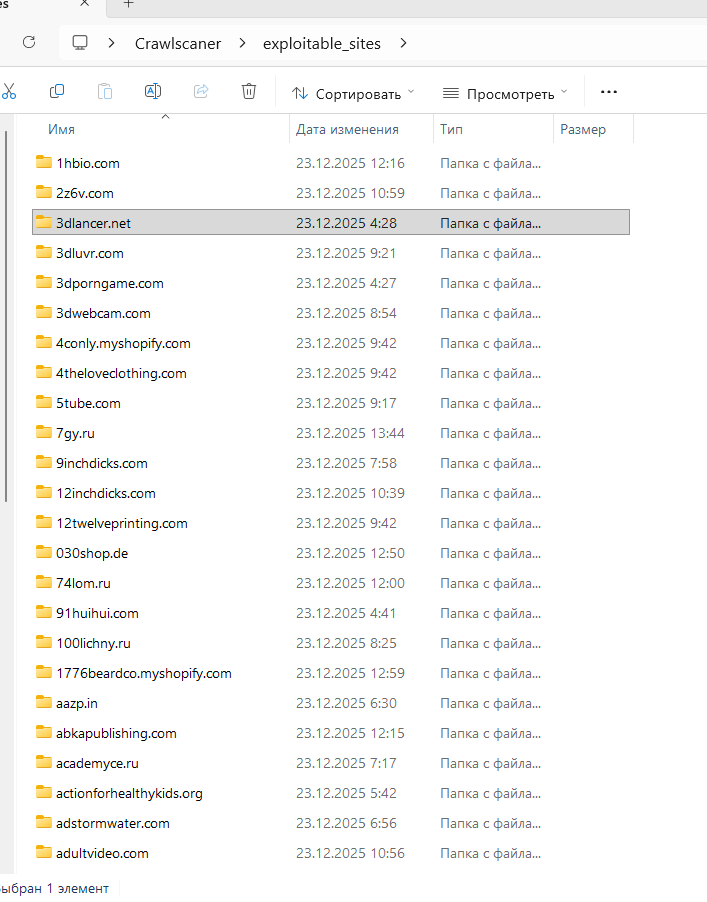Sort by Размер column header

(x=583, y=129)
